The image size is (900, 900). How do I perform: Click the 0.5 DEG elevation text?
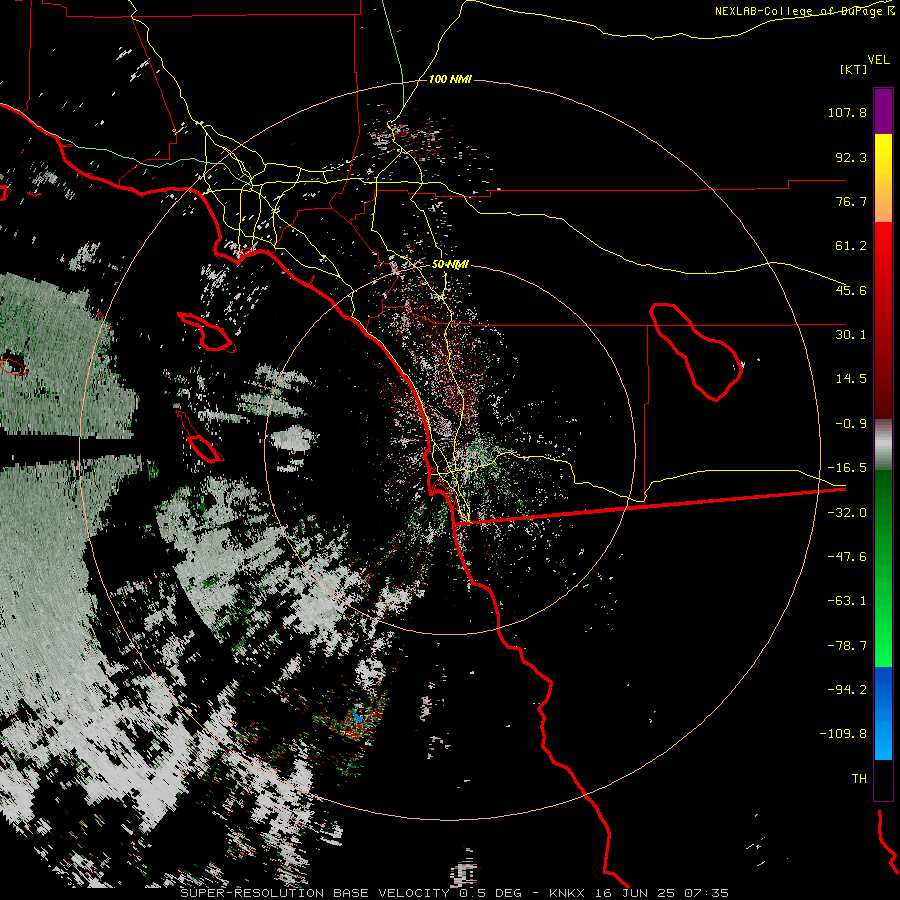point(490,893)
